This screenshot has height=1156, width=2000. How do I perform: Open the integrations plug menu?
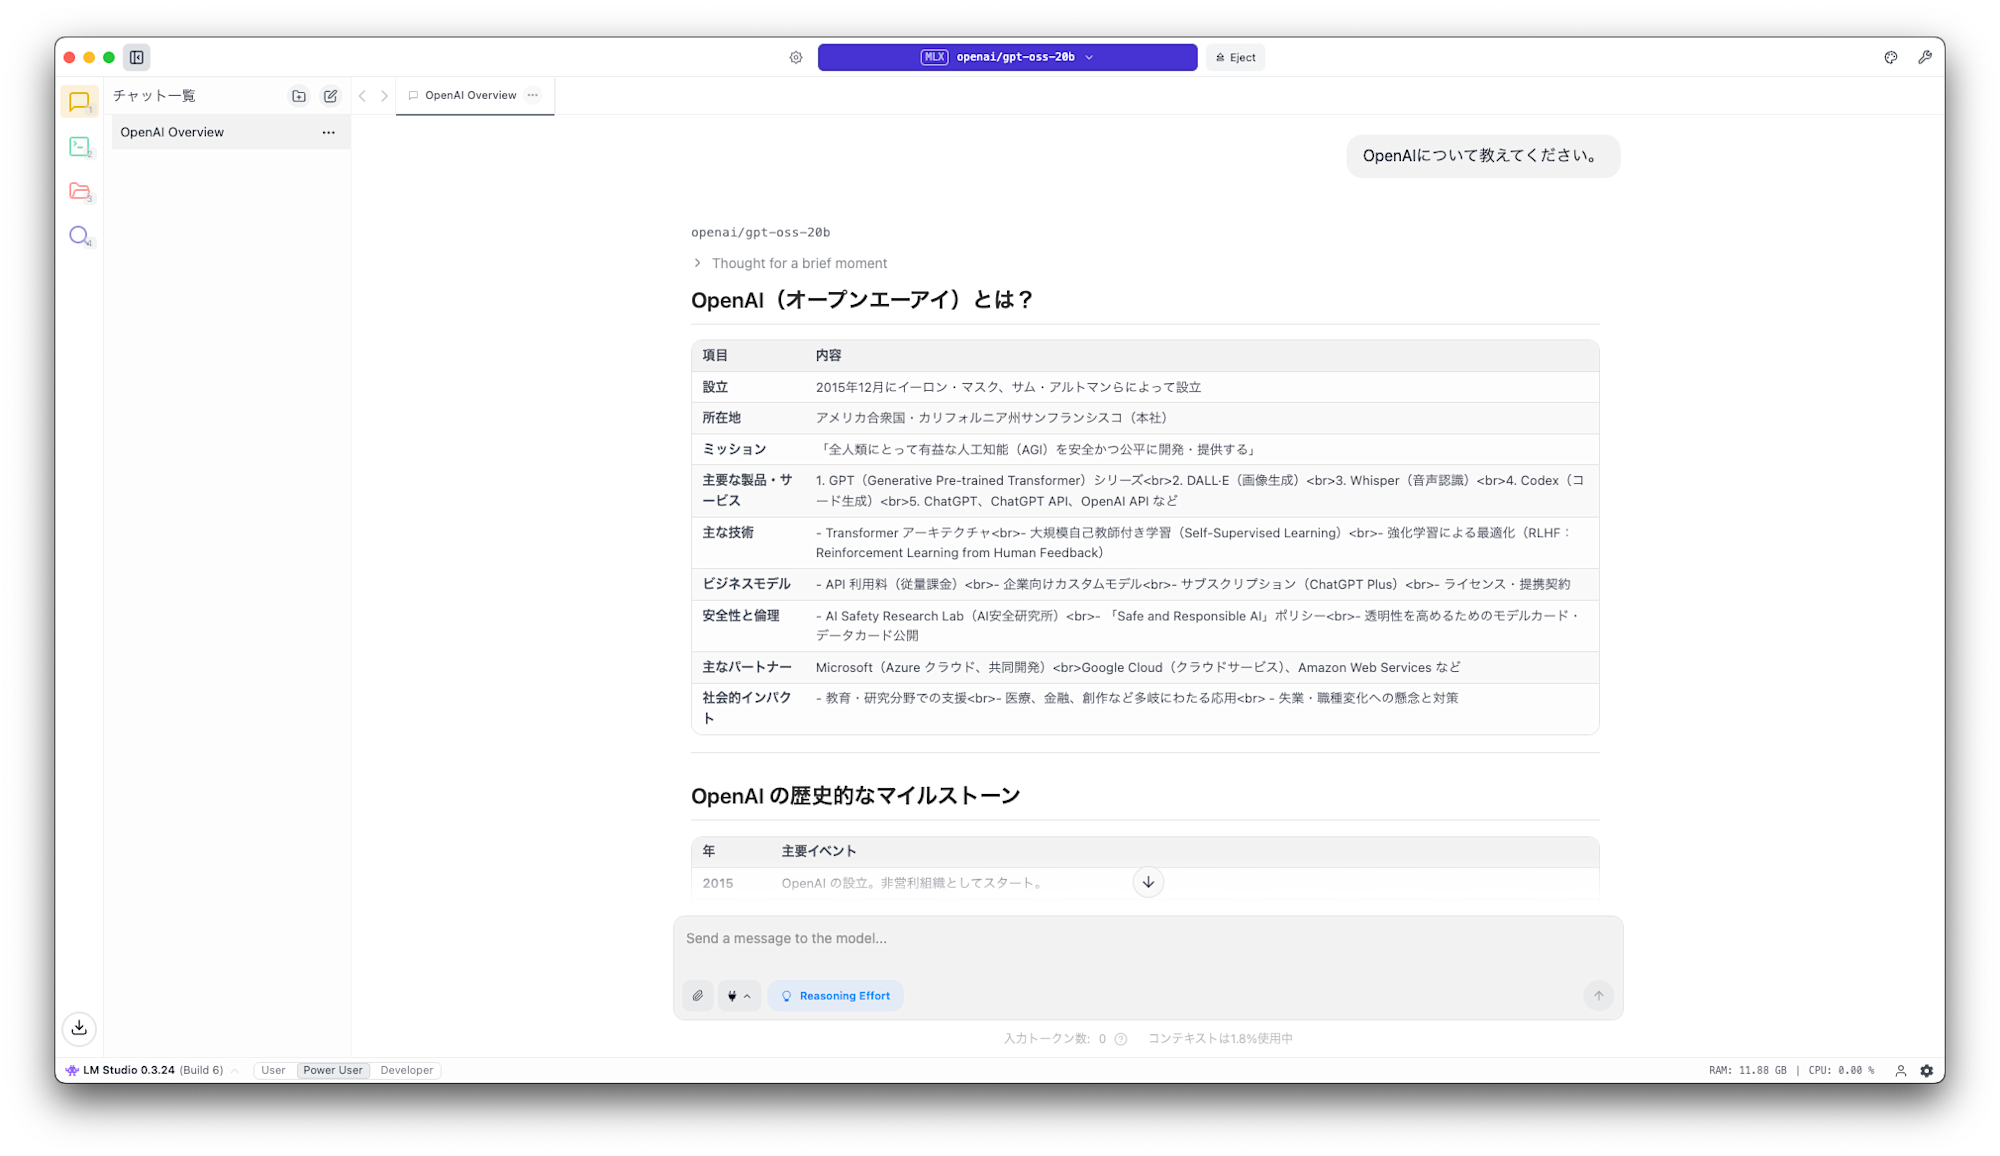click(739, 996)
